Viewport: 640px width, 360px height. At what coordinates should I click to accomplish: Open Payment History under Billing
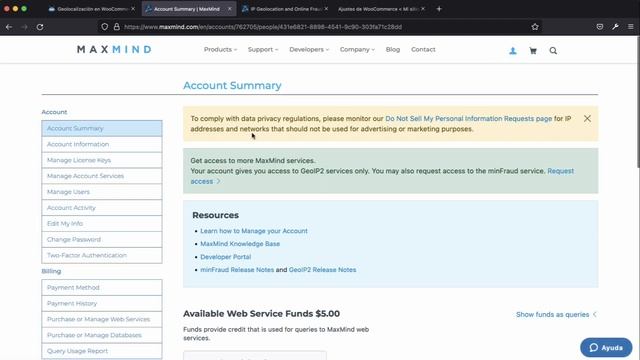[102, 303]
